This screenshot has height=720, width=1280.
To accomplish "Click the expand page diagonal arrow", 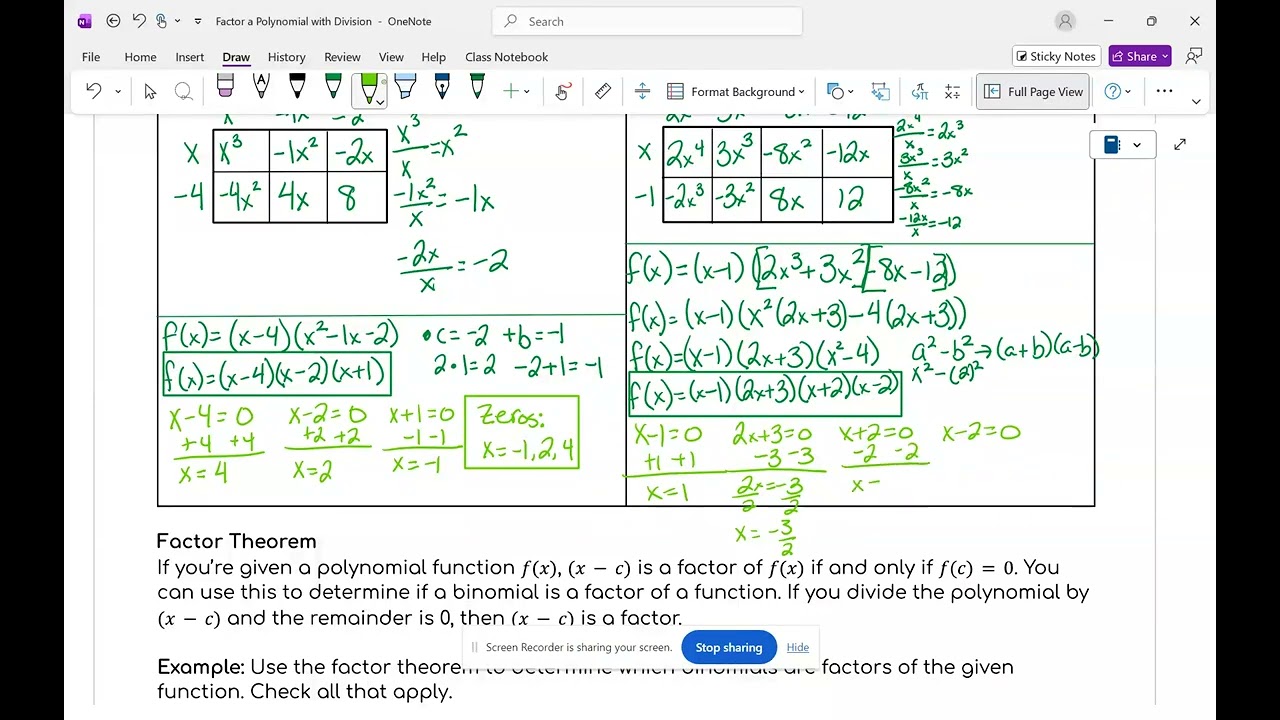I will pyautogui.click(x=1180, y=145).
